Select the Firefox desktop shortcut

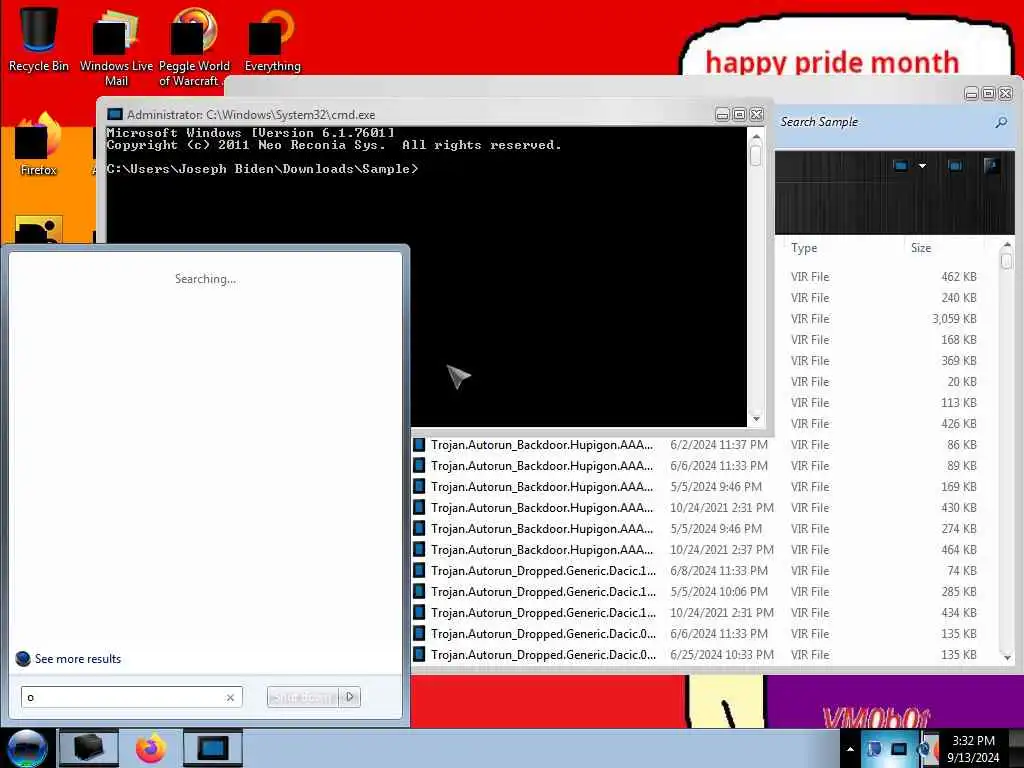(x=38, y=144)
